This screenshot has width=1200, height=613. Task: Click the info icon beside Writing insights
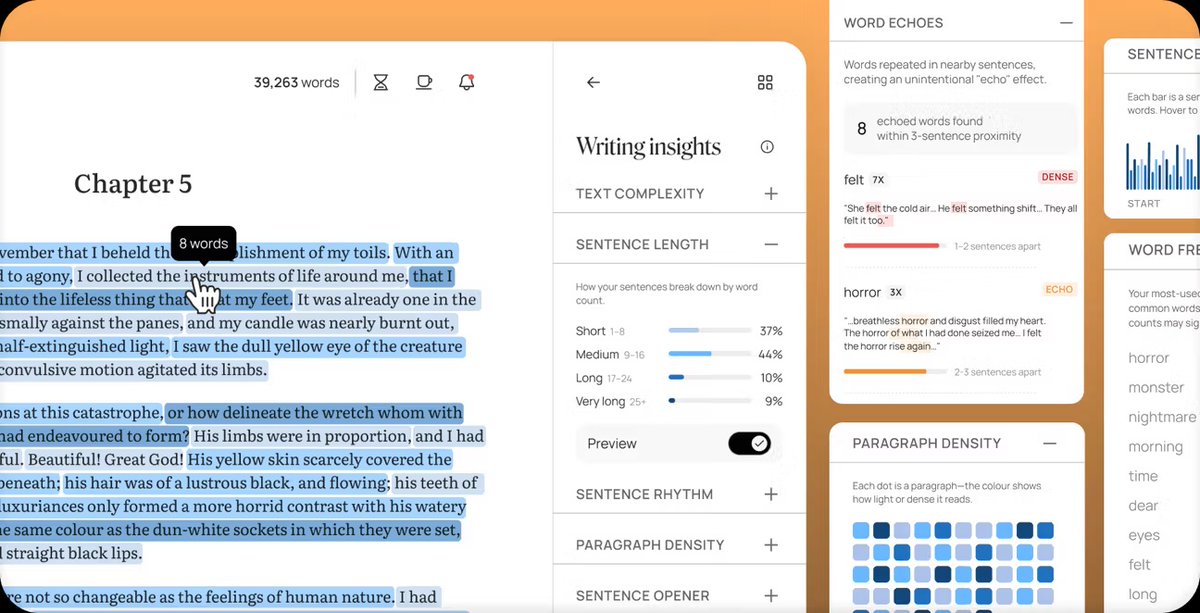coord(767,147)
